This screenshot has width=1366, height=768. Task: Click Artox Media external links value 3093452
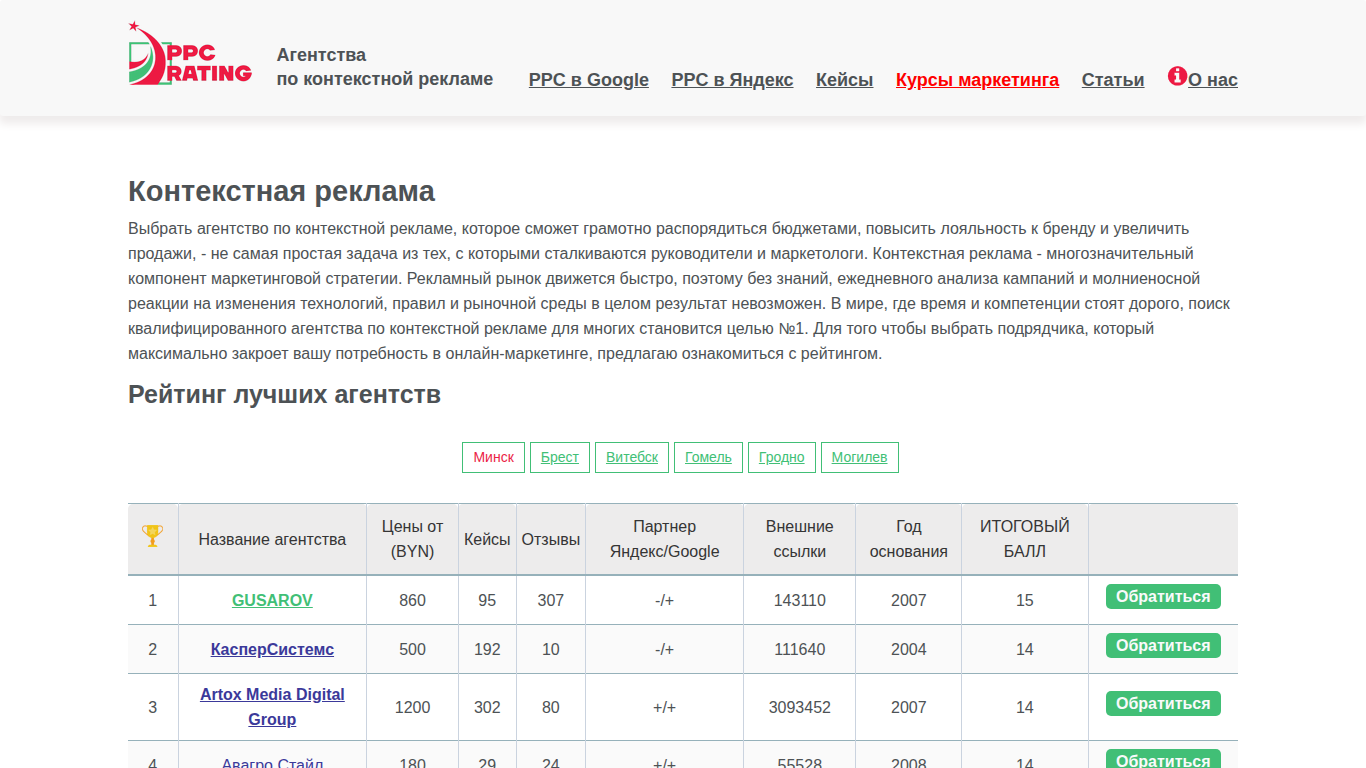800,707
